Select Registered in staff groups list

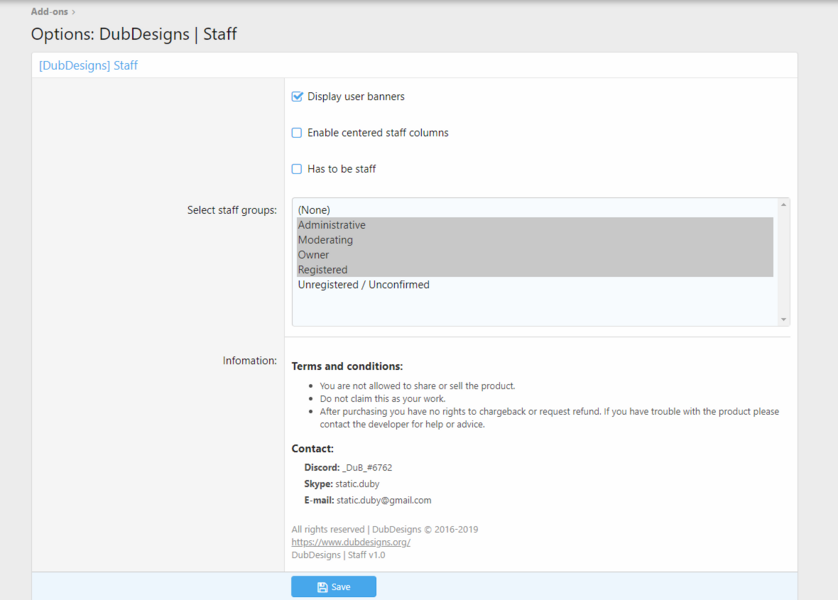tap(535, 270)
